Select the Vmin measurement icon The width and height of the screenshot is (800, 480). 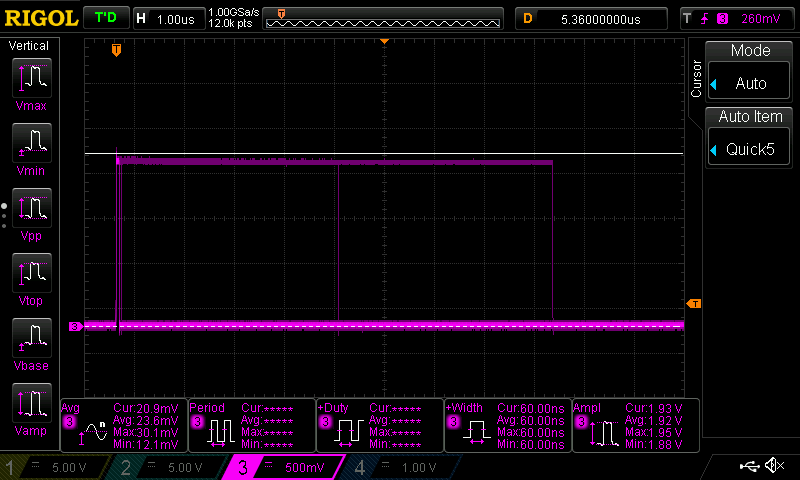click(x=31, y=144)
